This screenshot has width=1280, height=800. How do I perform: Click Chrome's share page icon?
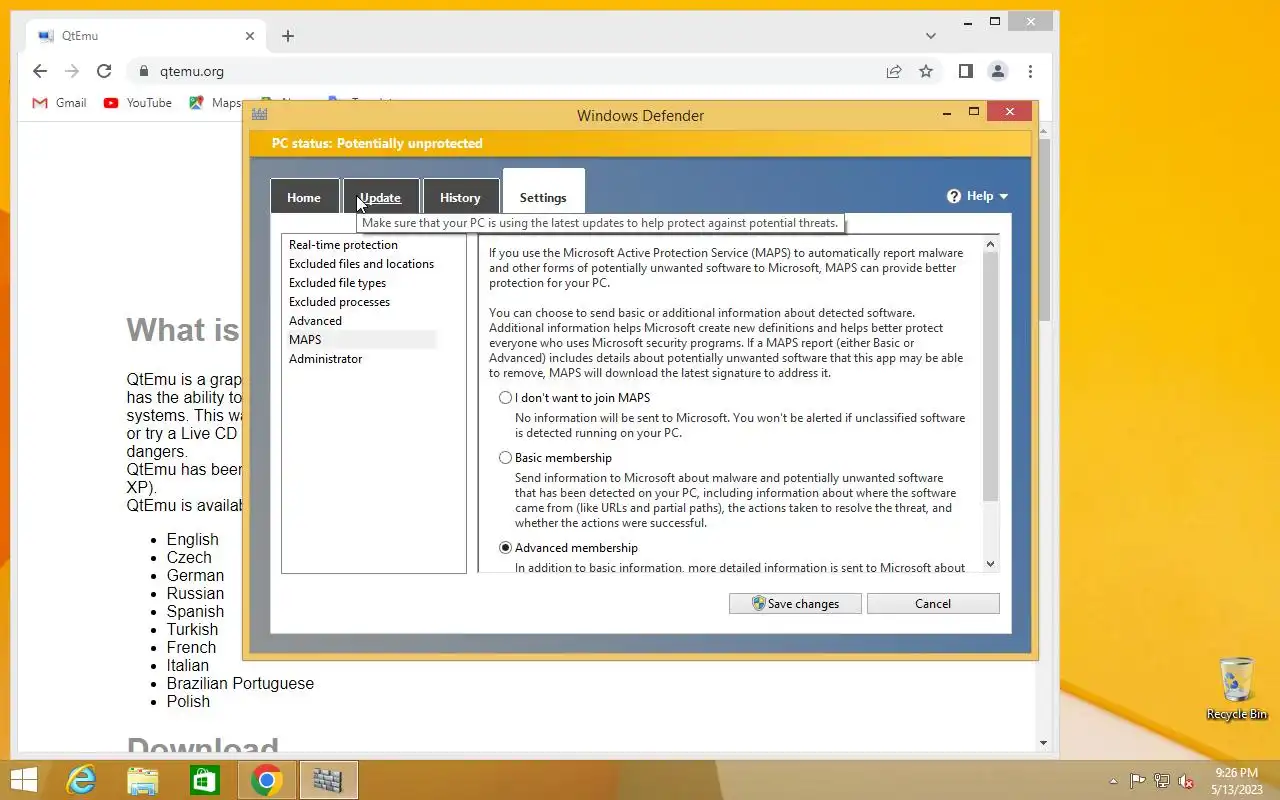pos(894,71)
